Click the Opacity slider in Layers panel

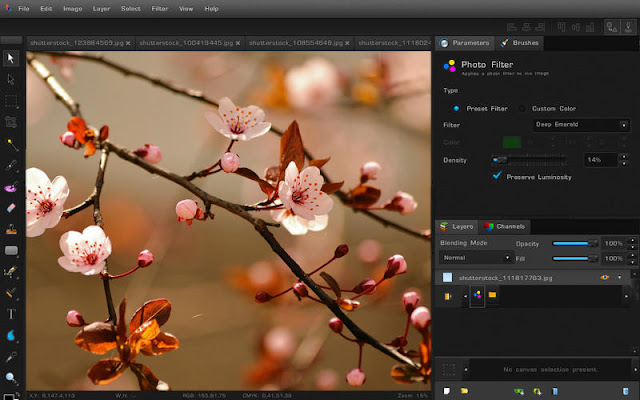(x=575, y=244)
